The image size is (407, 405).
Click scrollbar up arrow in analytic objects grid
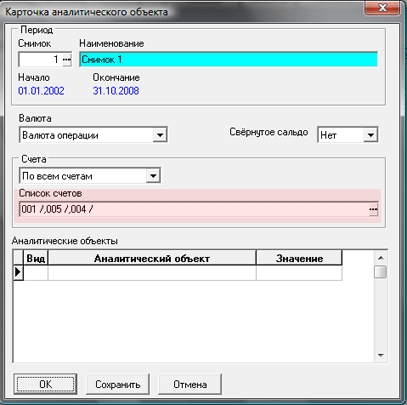click(x=381, y=258)
